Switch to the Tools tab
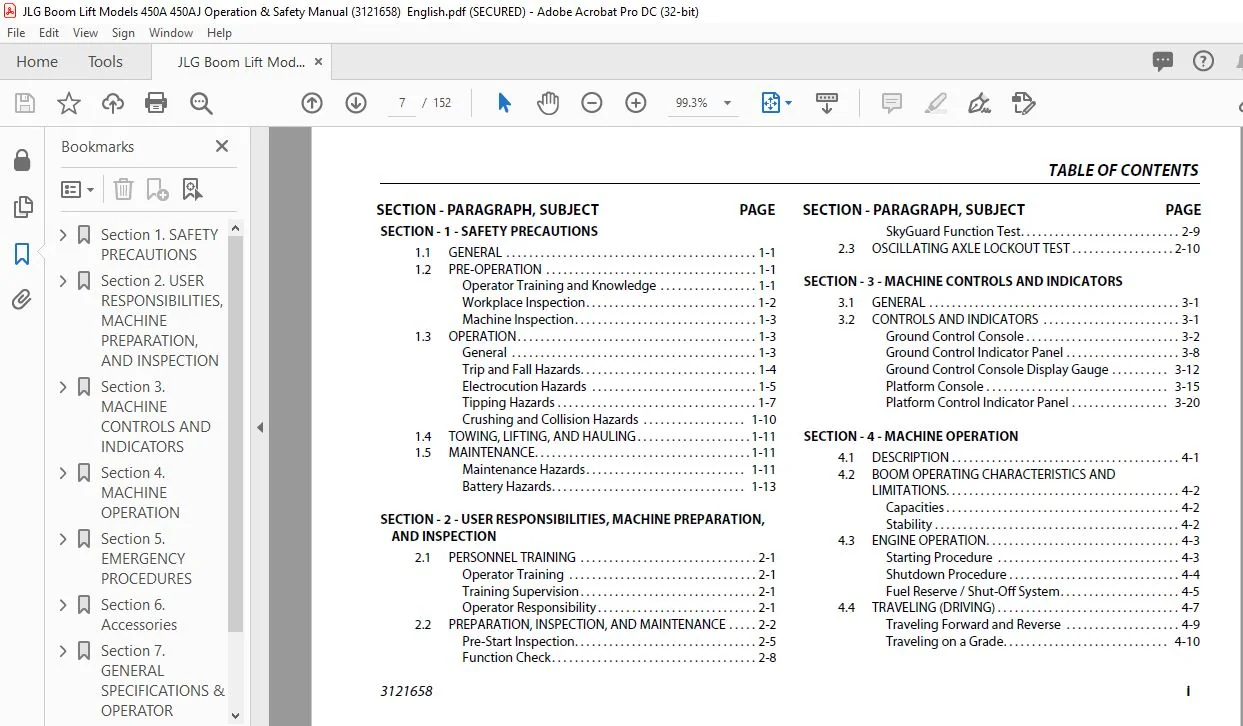 [x=105, y=61]
